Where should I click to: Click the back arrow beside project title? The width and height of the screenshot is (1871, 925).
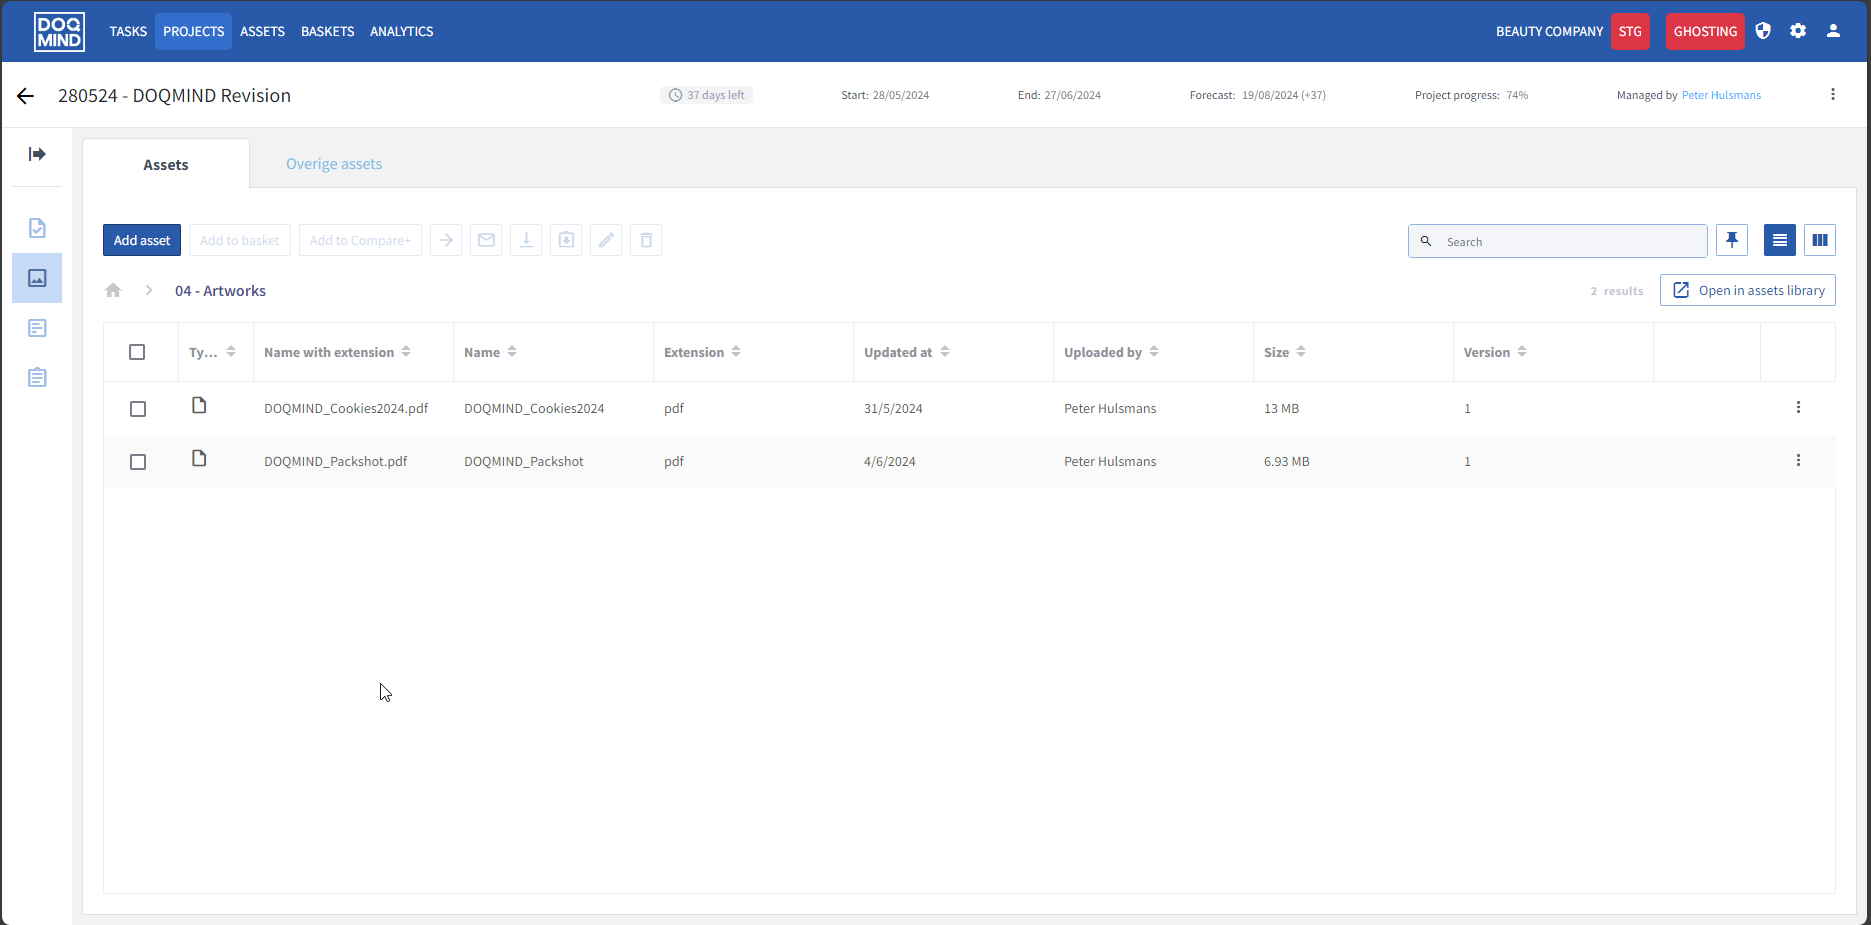(x=26, y=96)
